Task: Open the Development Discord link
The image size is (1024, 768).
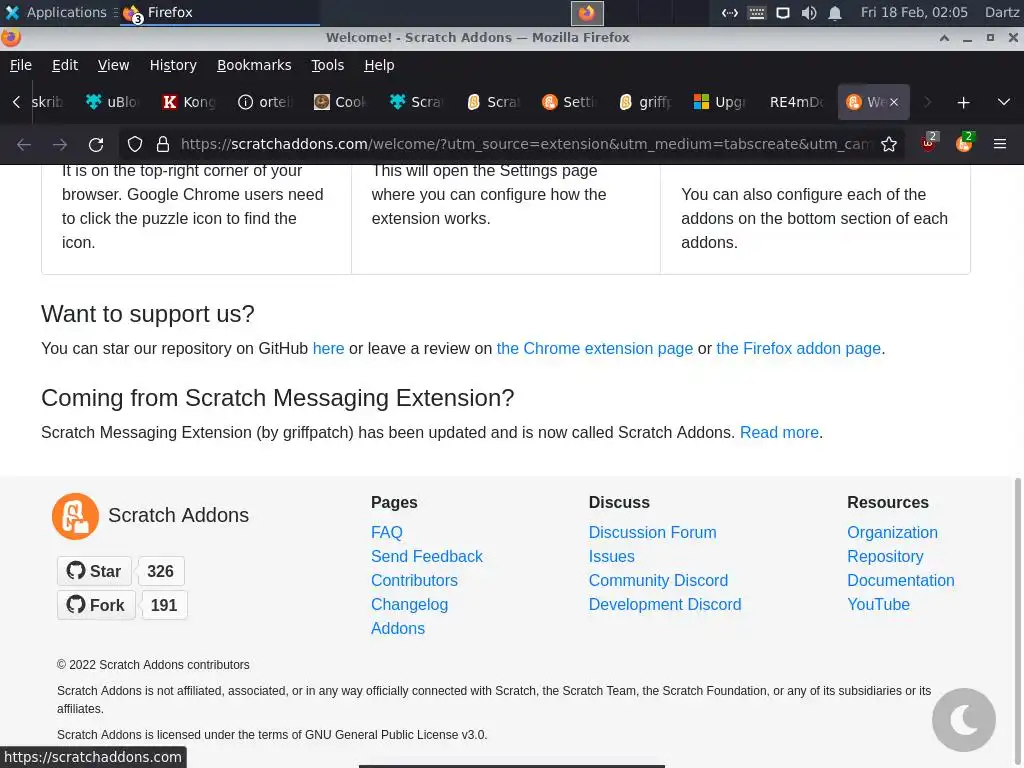Action: click(x=665, y=605)
